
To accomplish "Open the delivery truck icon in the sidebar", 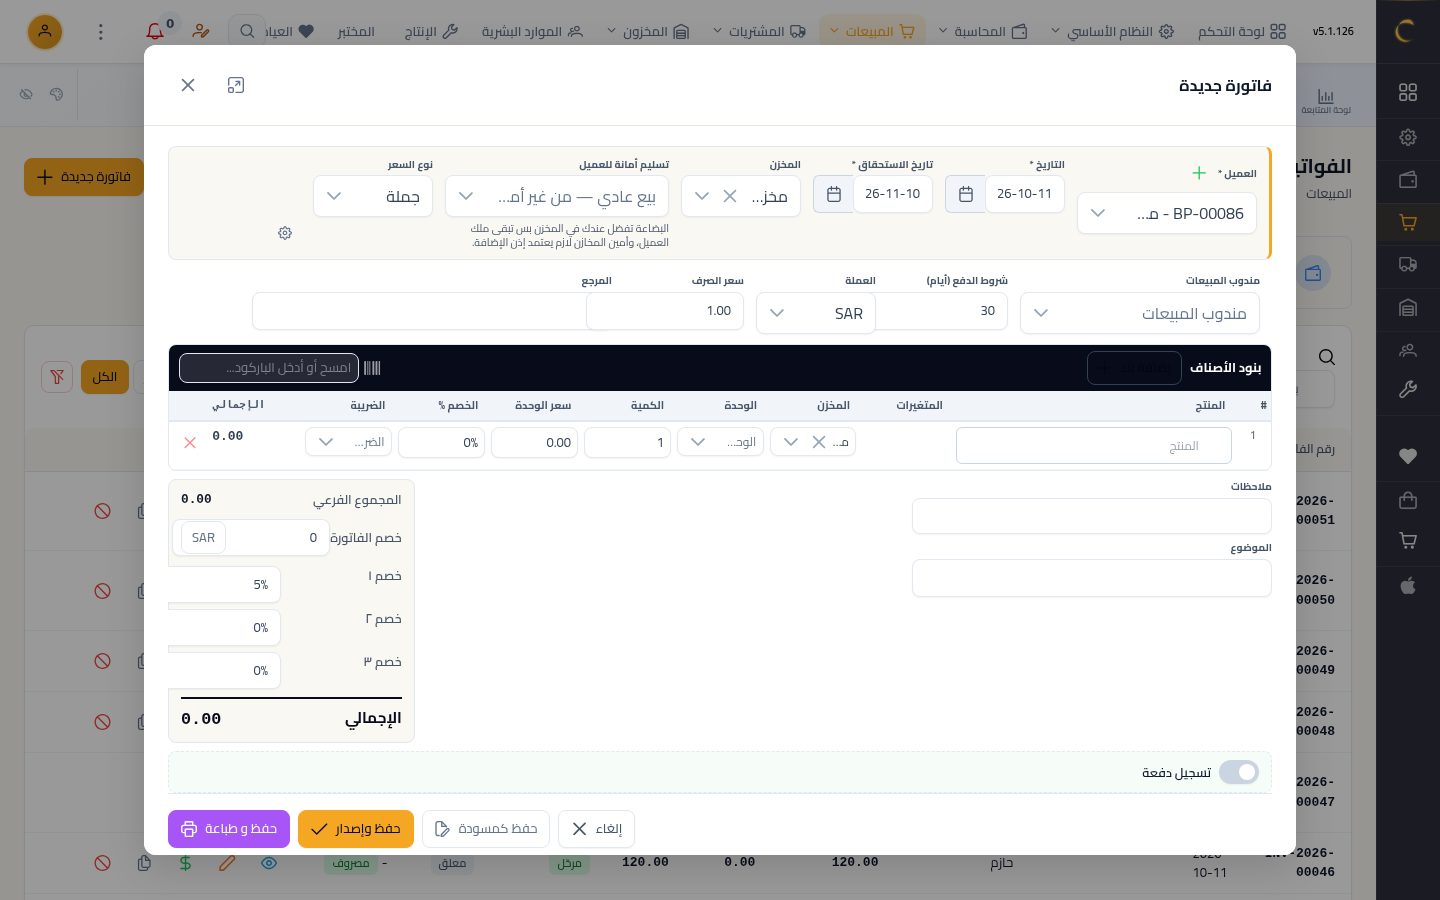I will pos(1408,264).
